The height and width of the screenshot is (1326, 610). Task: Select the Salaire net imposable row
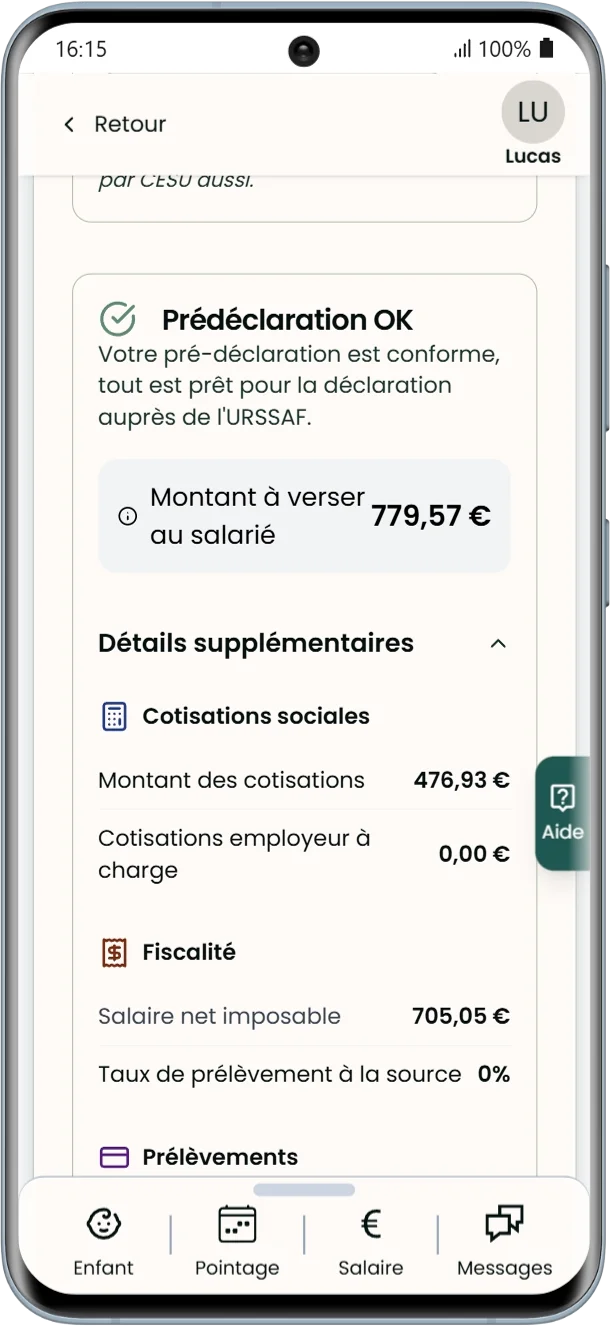(304, 1016)
